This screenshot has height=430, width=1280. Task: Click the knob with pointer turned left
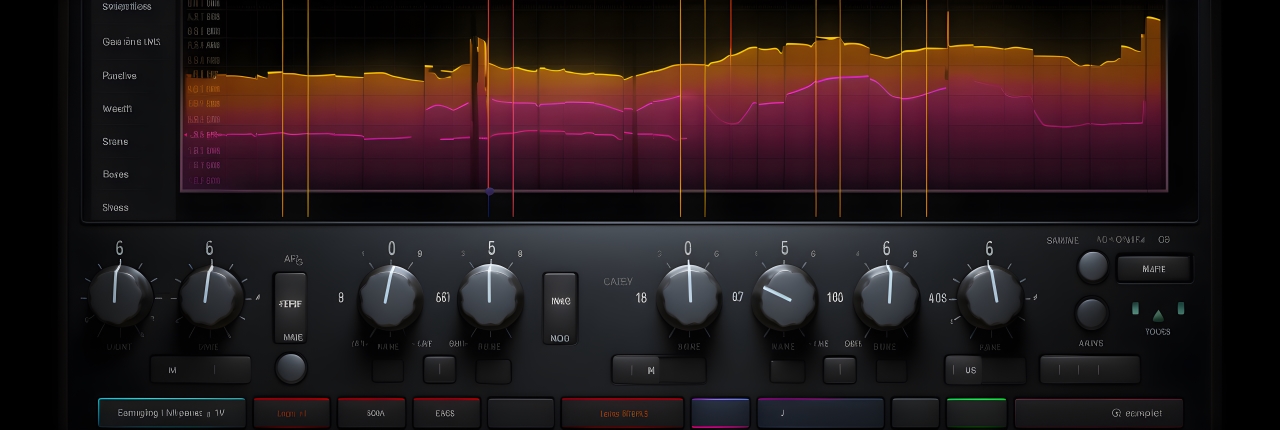785,297
